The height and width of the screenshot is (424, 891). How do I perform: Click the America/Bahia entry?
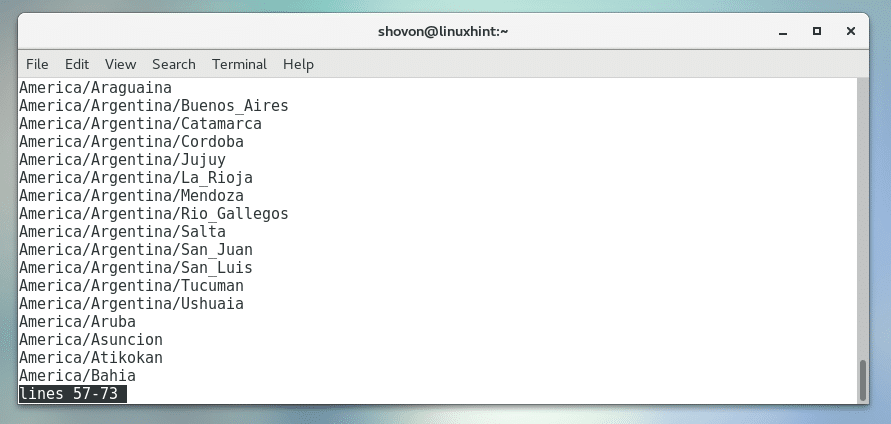click(x=77, y=376)
